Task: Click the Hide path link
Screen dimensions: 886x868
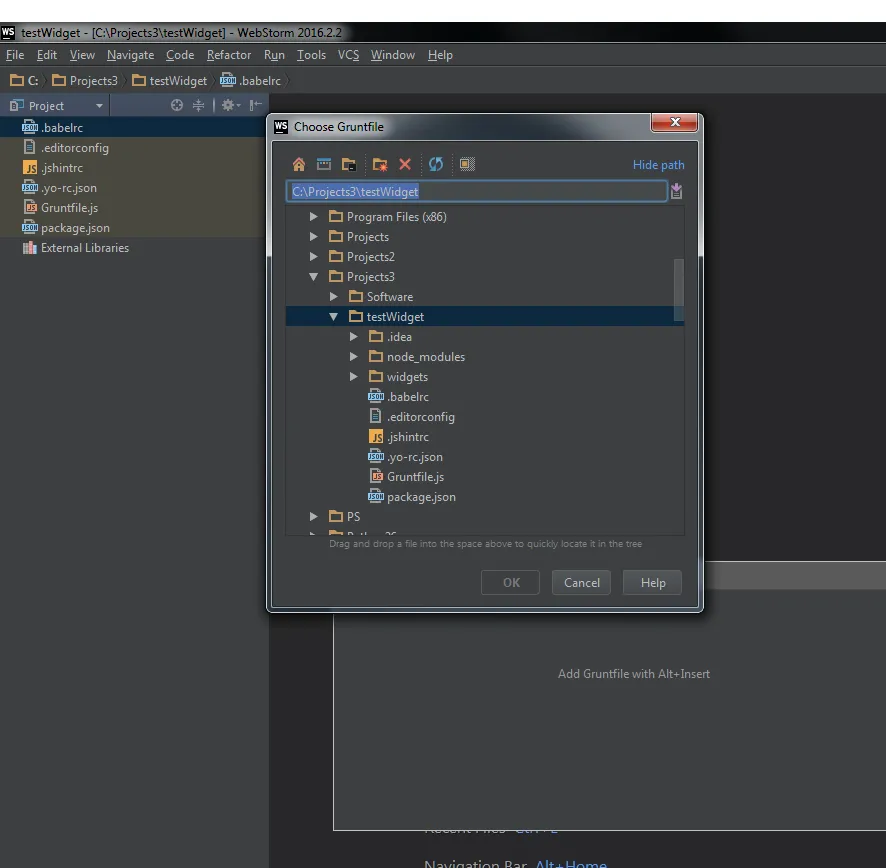Action: point(658,165)
